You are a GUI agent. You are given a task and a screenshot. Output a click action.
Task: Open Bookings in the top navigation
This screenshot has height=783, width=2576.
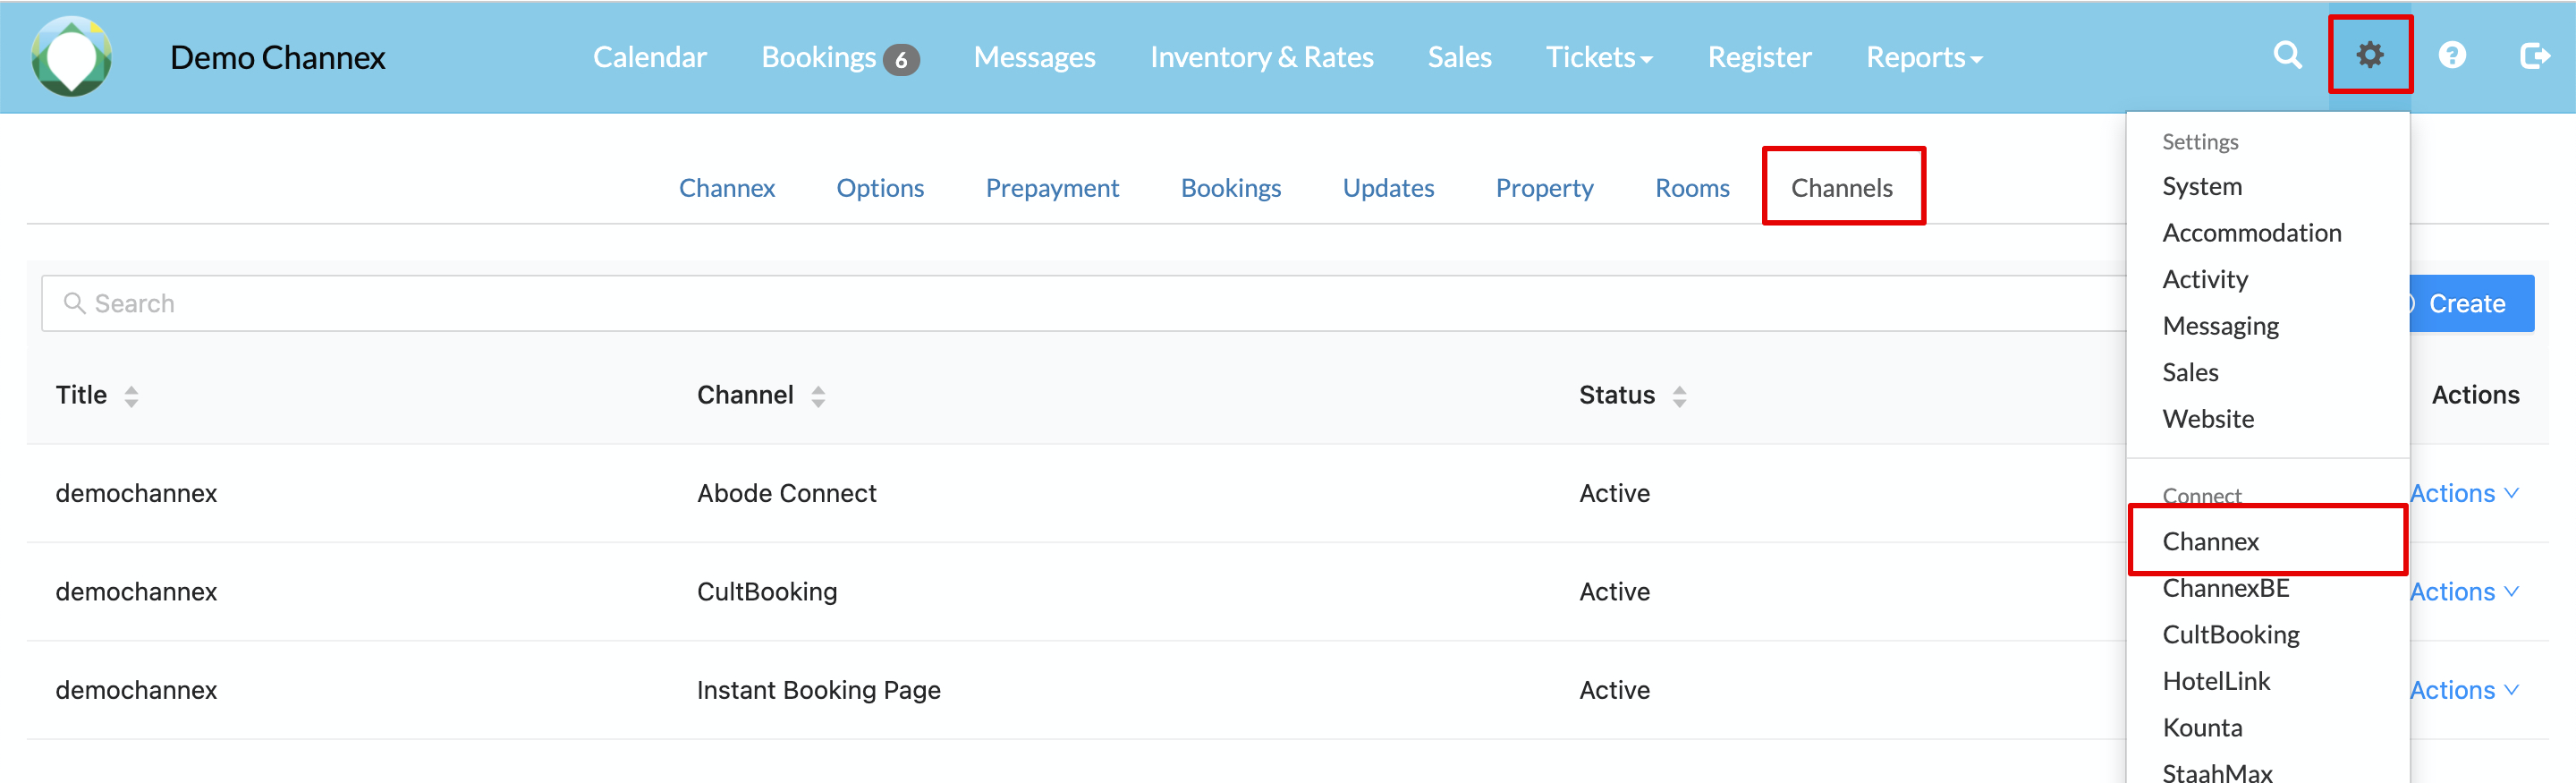pyautogui.click(x=819, y=58)
